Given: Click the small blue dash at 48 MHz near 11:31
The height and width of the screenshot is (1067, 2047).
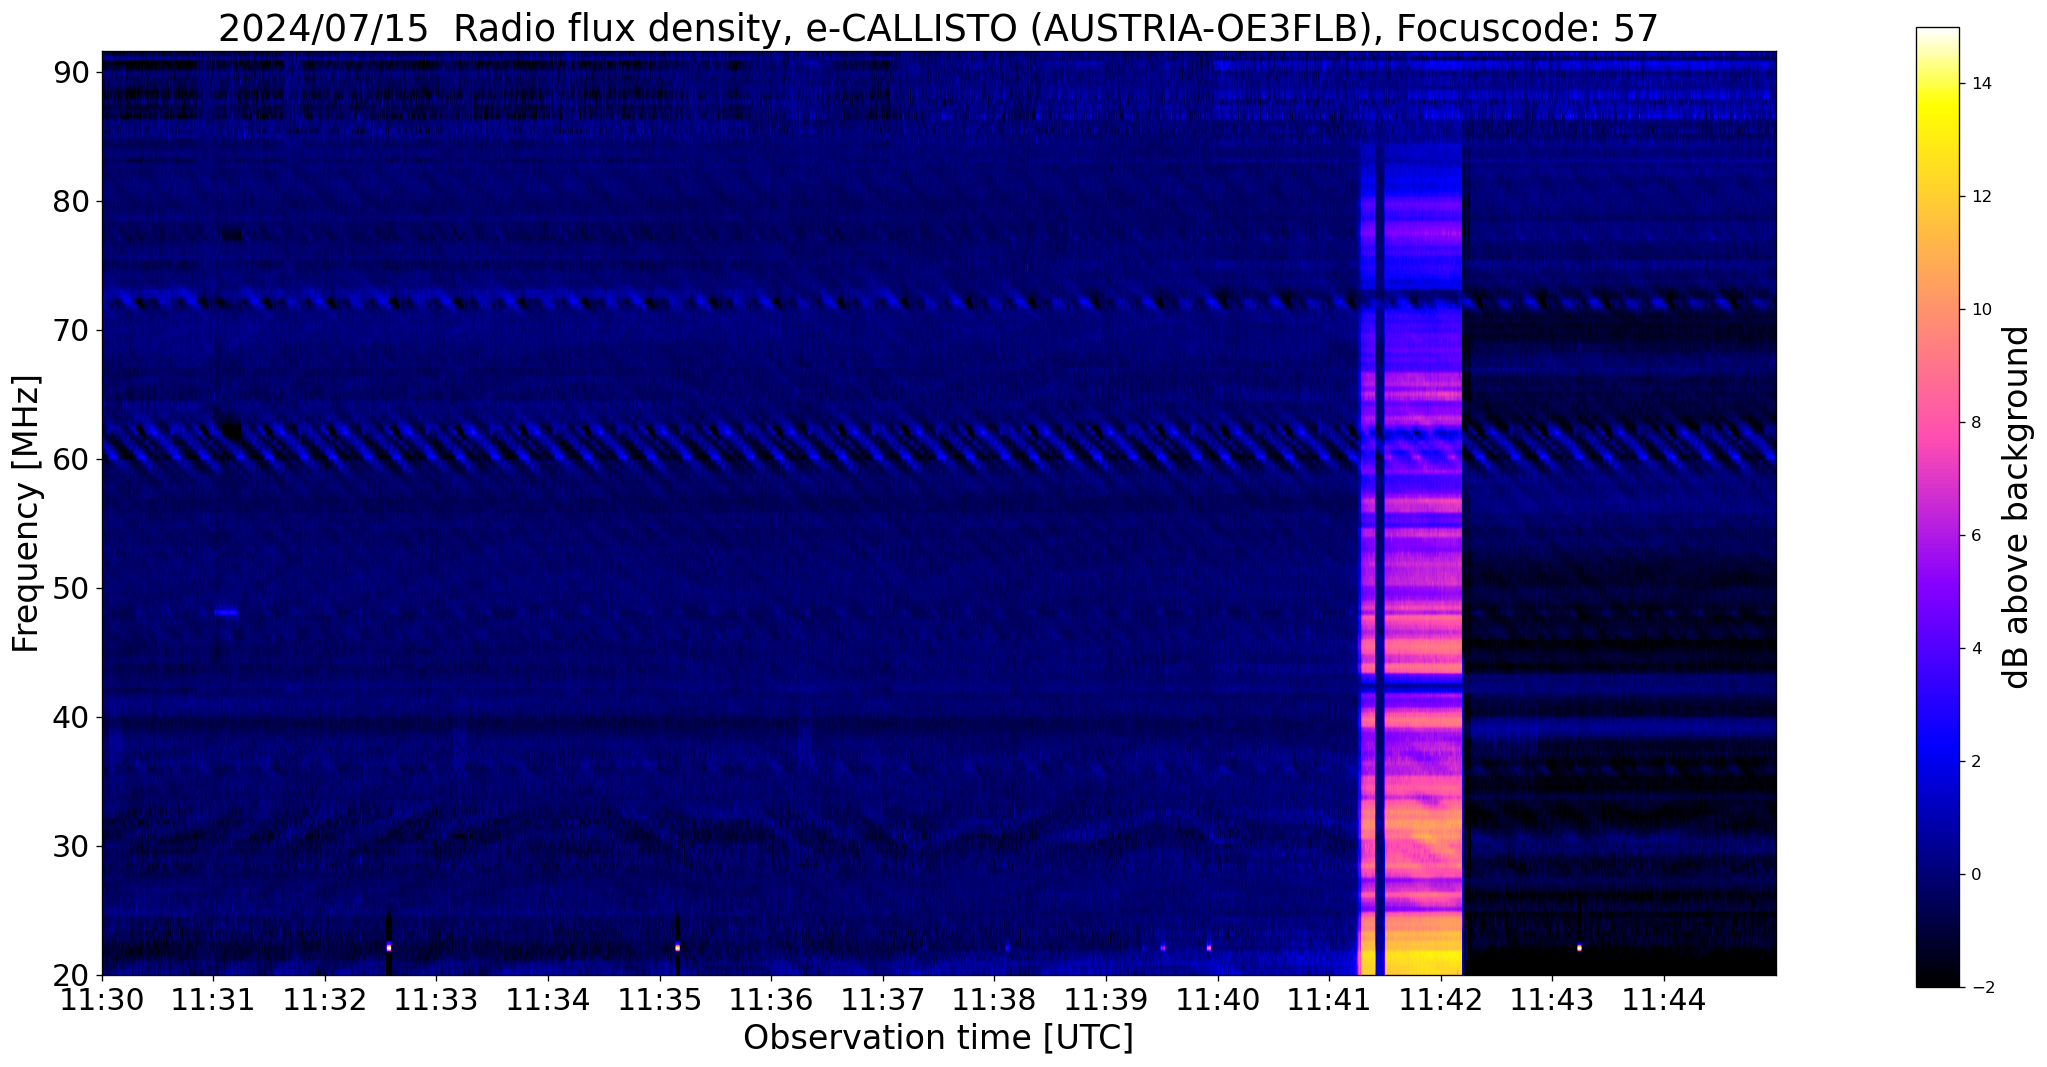Looking at the screenshot, I should click(226, 612).
